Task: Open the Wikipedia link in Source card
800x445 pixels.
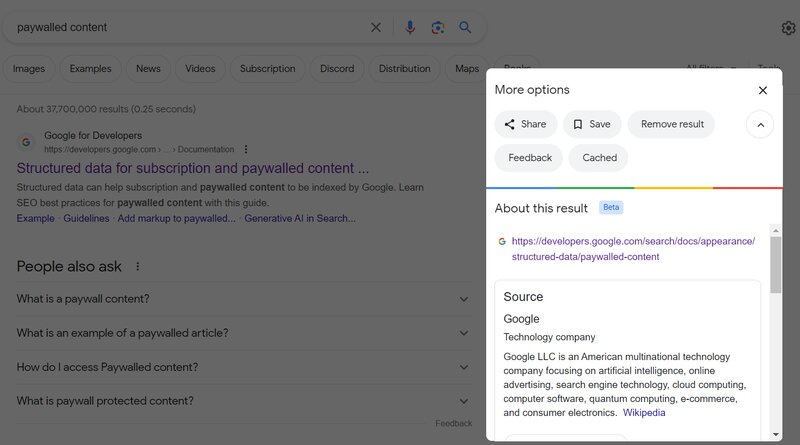Action: coord(644,413)
